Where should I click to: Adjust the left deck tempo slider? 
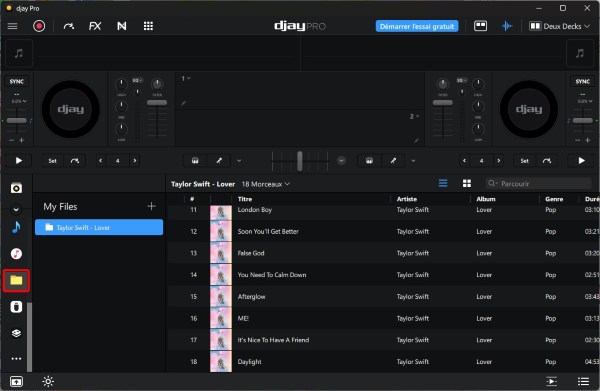point(16,121)
